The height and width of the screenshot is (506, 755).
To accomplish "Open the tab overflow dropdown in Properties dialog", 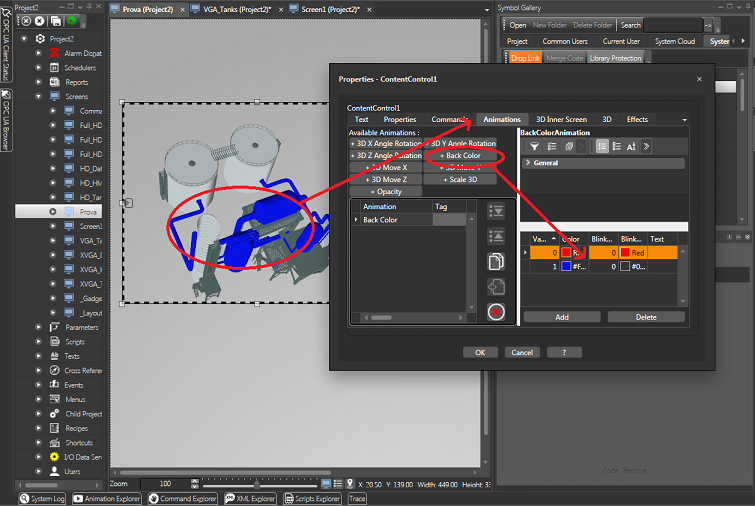I will [x=684, y=120].
